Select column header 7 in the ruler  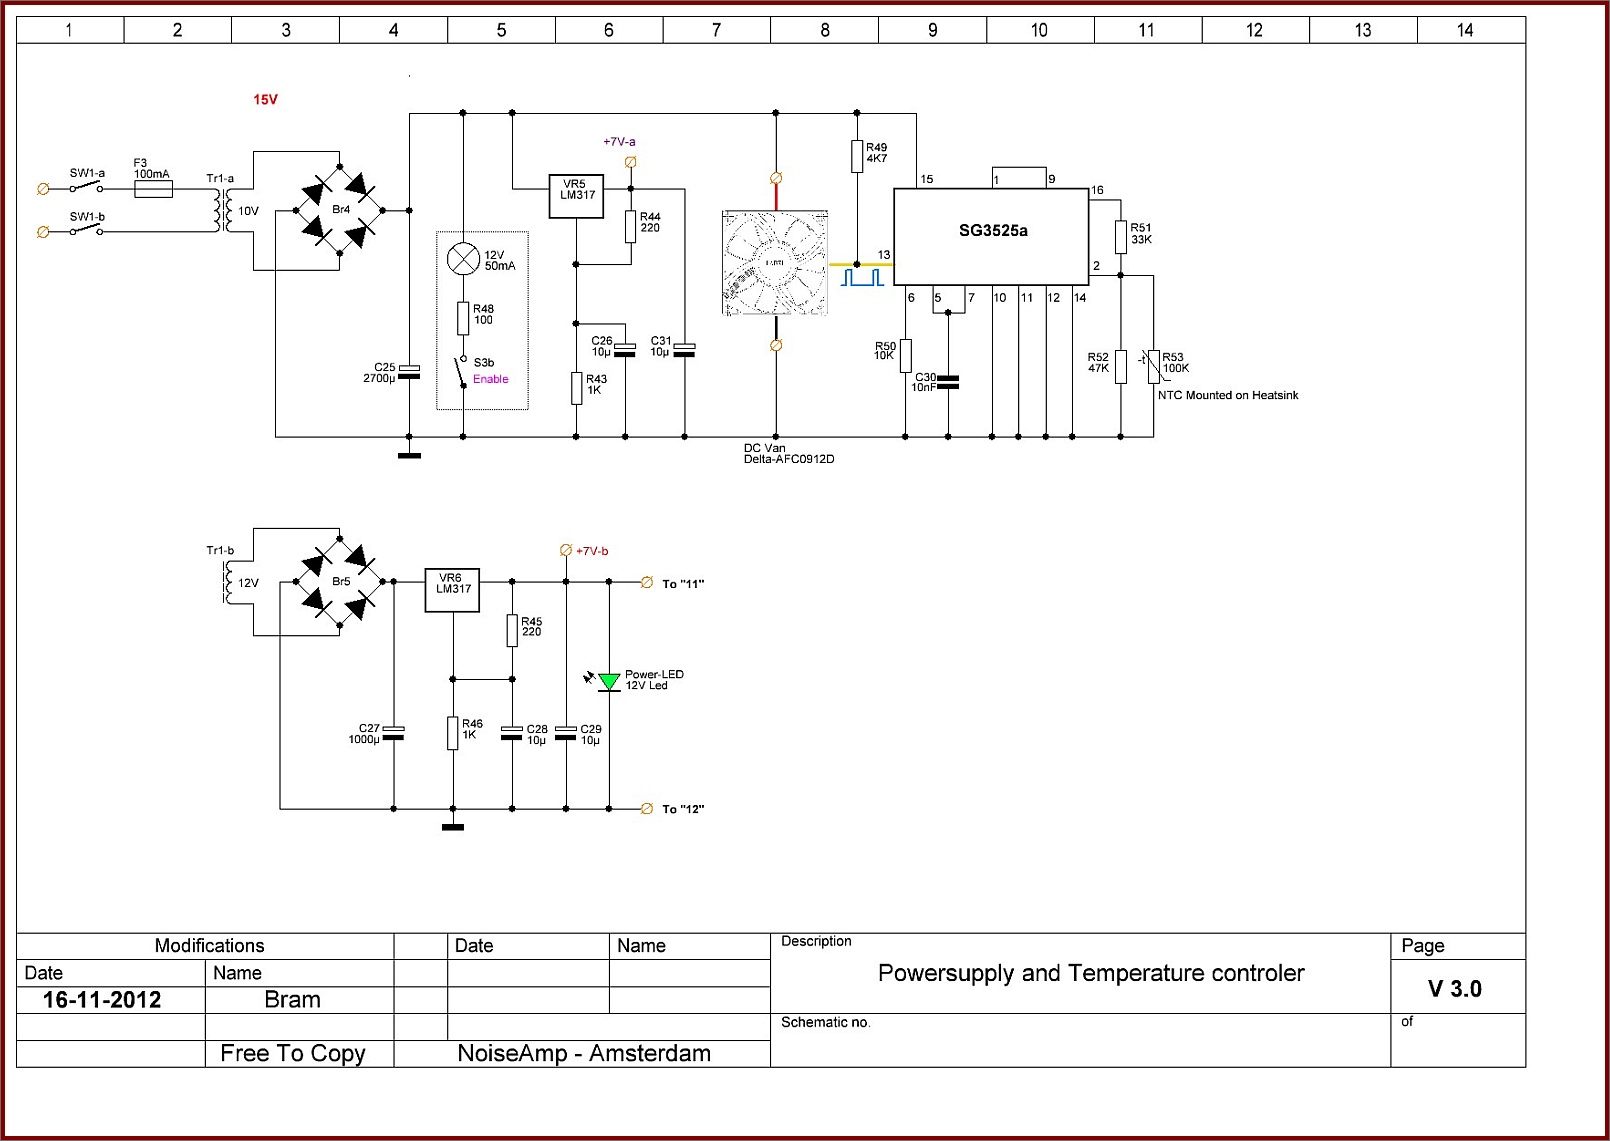(717, 30)
